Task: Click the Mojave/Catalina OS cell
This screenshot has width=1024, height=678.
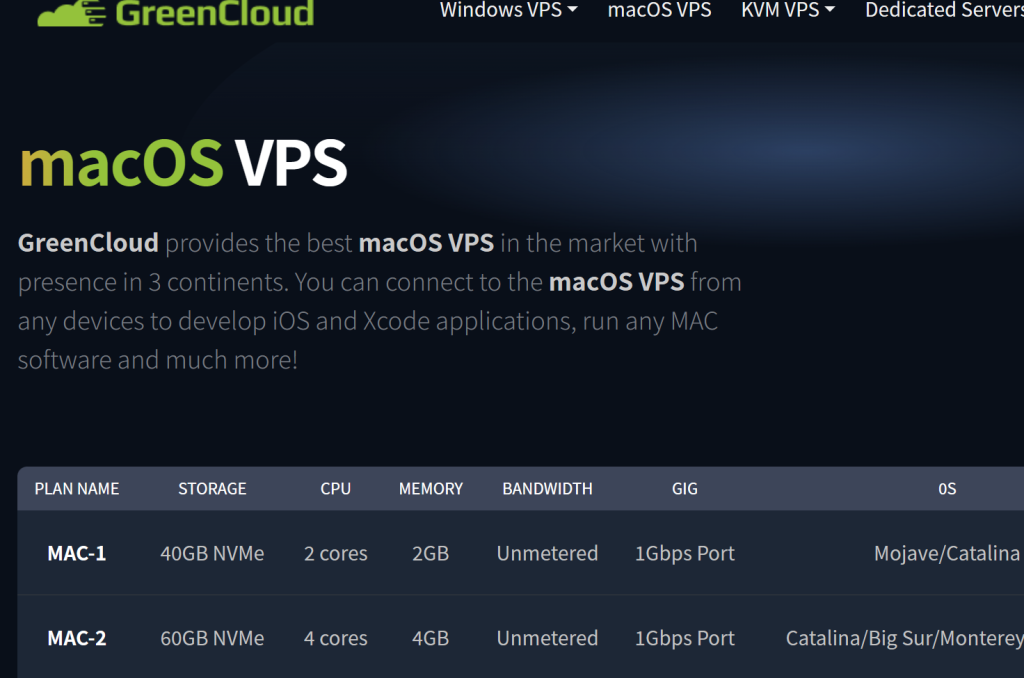Action: [947, 553]
